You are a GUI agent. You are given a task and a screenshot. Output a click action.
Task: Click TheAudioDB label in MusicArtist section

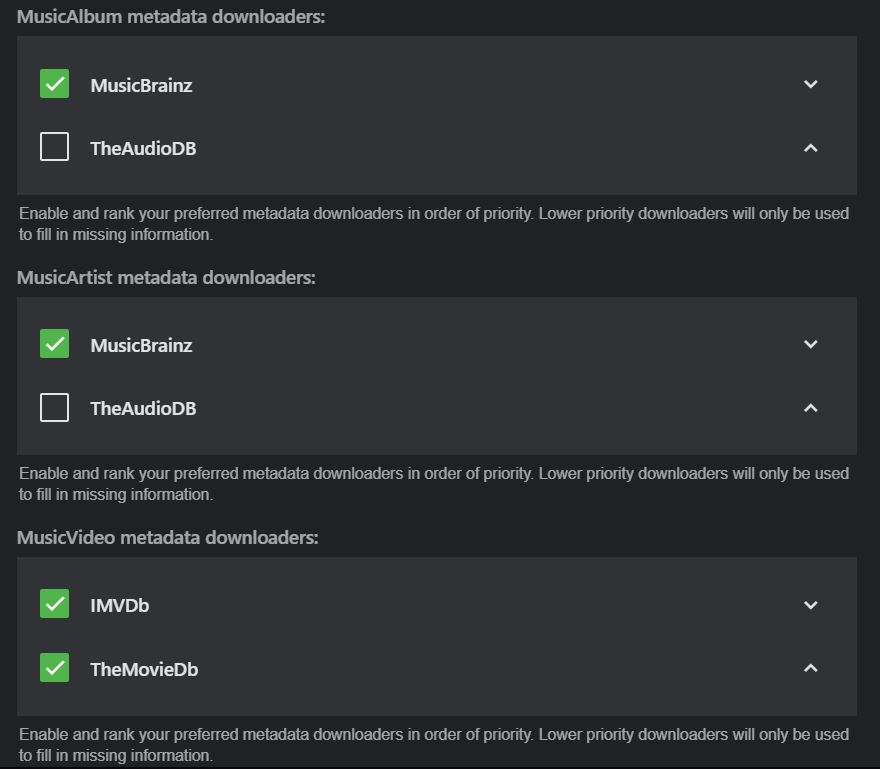(143, 409)
